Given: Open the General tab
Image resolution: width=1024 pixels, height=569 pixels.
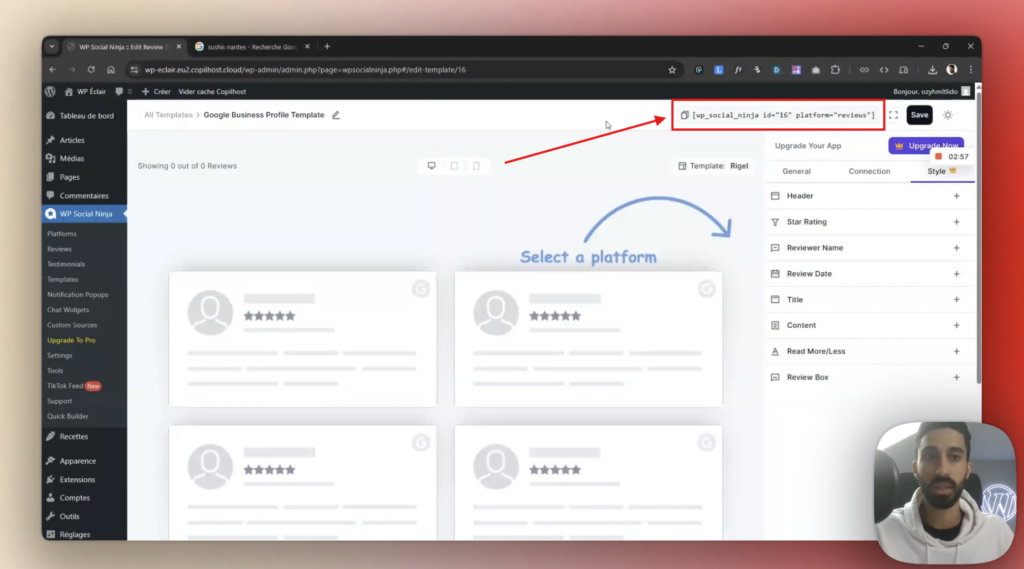Looking at the screenshot, I should [796, 171].
